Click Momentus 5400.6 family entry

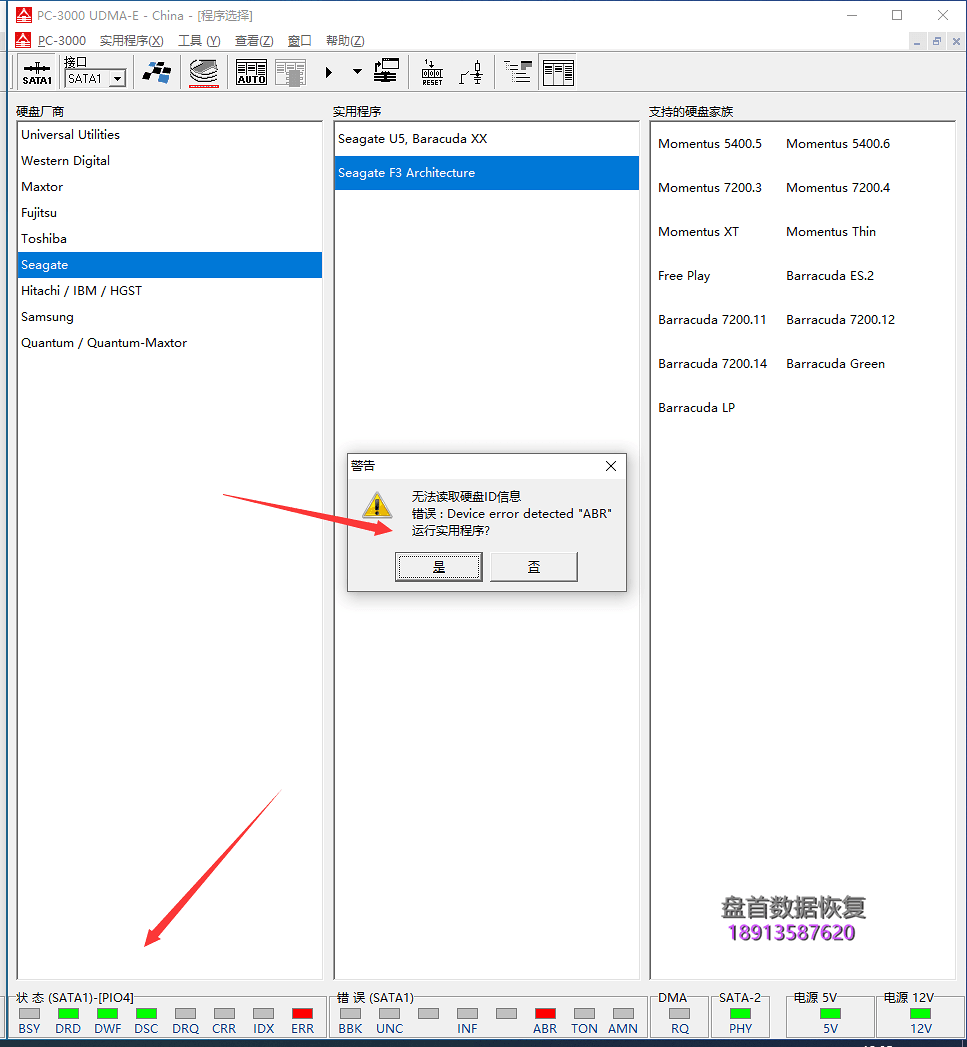tap(837, 144)
